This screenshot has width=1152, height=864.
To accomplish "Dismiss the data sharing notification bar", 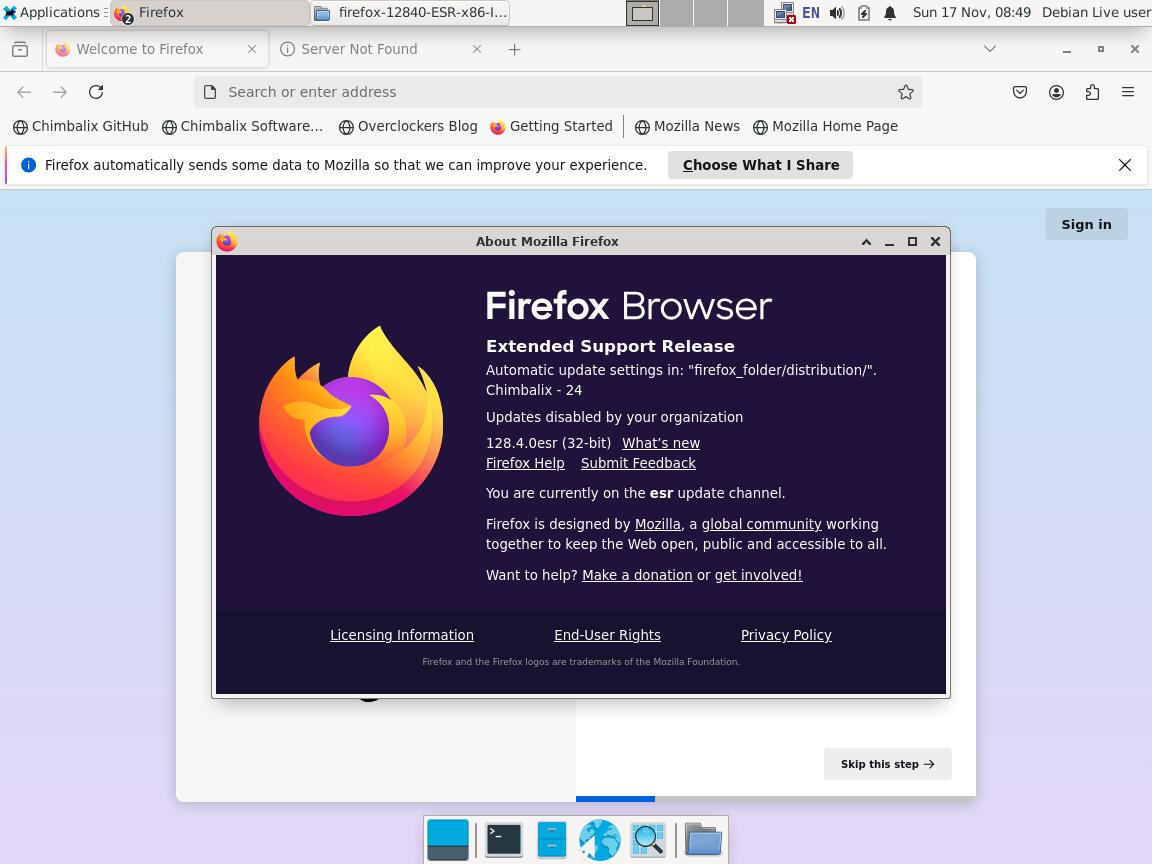I will [1125, 165].
